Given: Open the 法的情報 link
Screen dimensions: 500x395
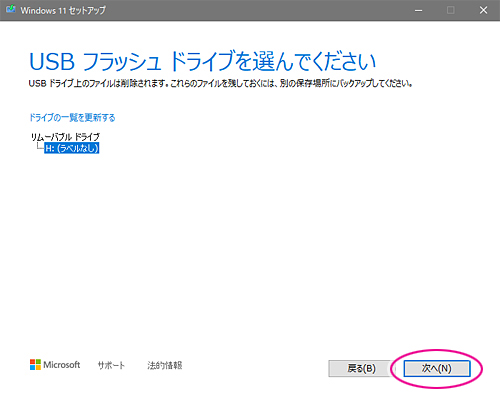Looking at the screenshot, I should tap(165, 365).
